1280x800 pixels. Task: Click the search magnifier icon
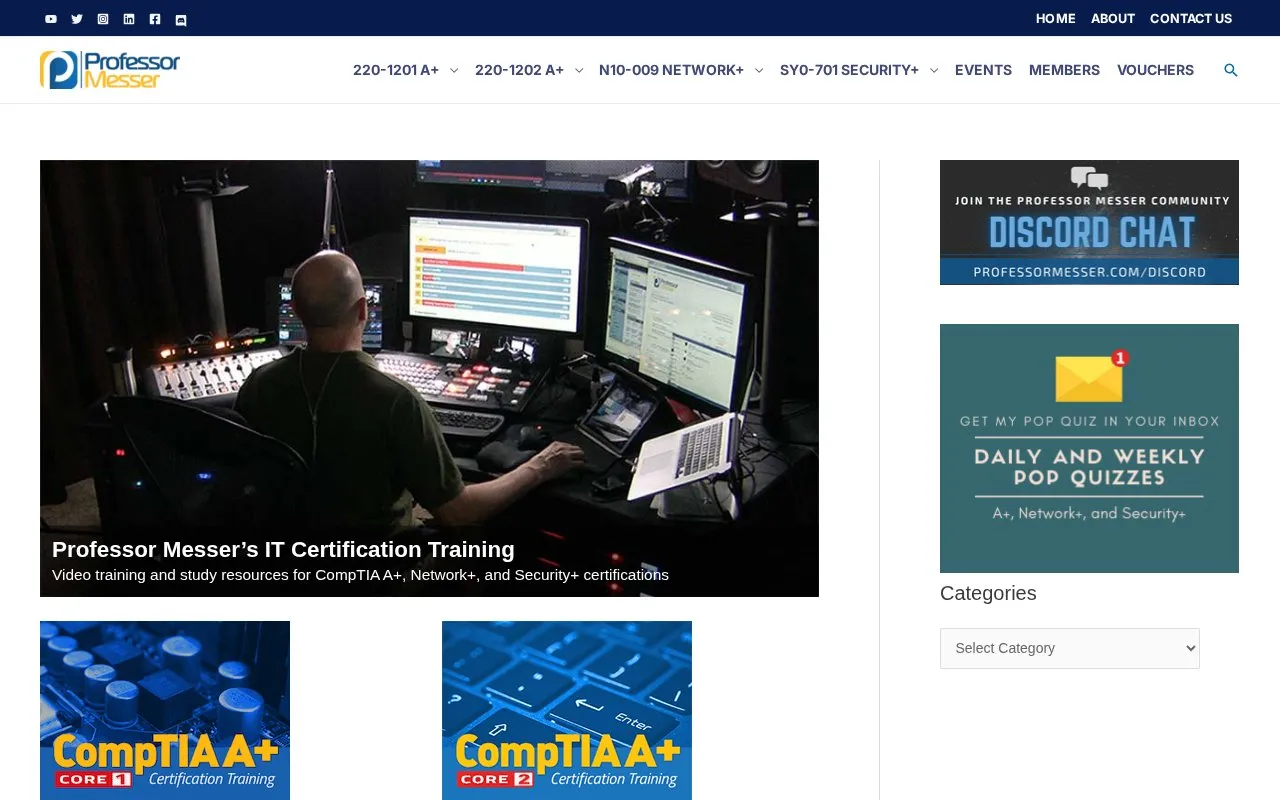click(1231, 70)
